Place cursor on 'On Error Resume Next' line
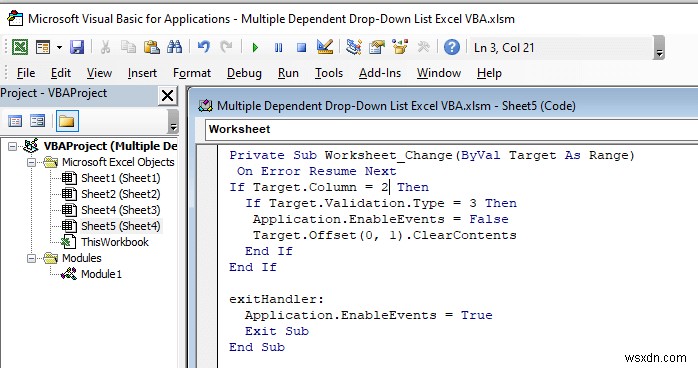This screenshot has height=368, width=698. [x=316, y=171]
